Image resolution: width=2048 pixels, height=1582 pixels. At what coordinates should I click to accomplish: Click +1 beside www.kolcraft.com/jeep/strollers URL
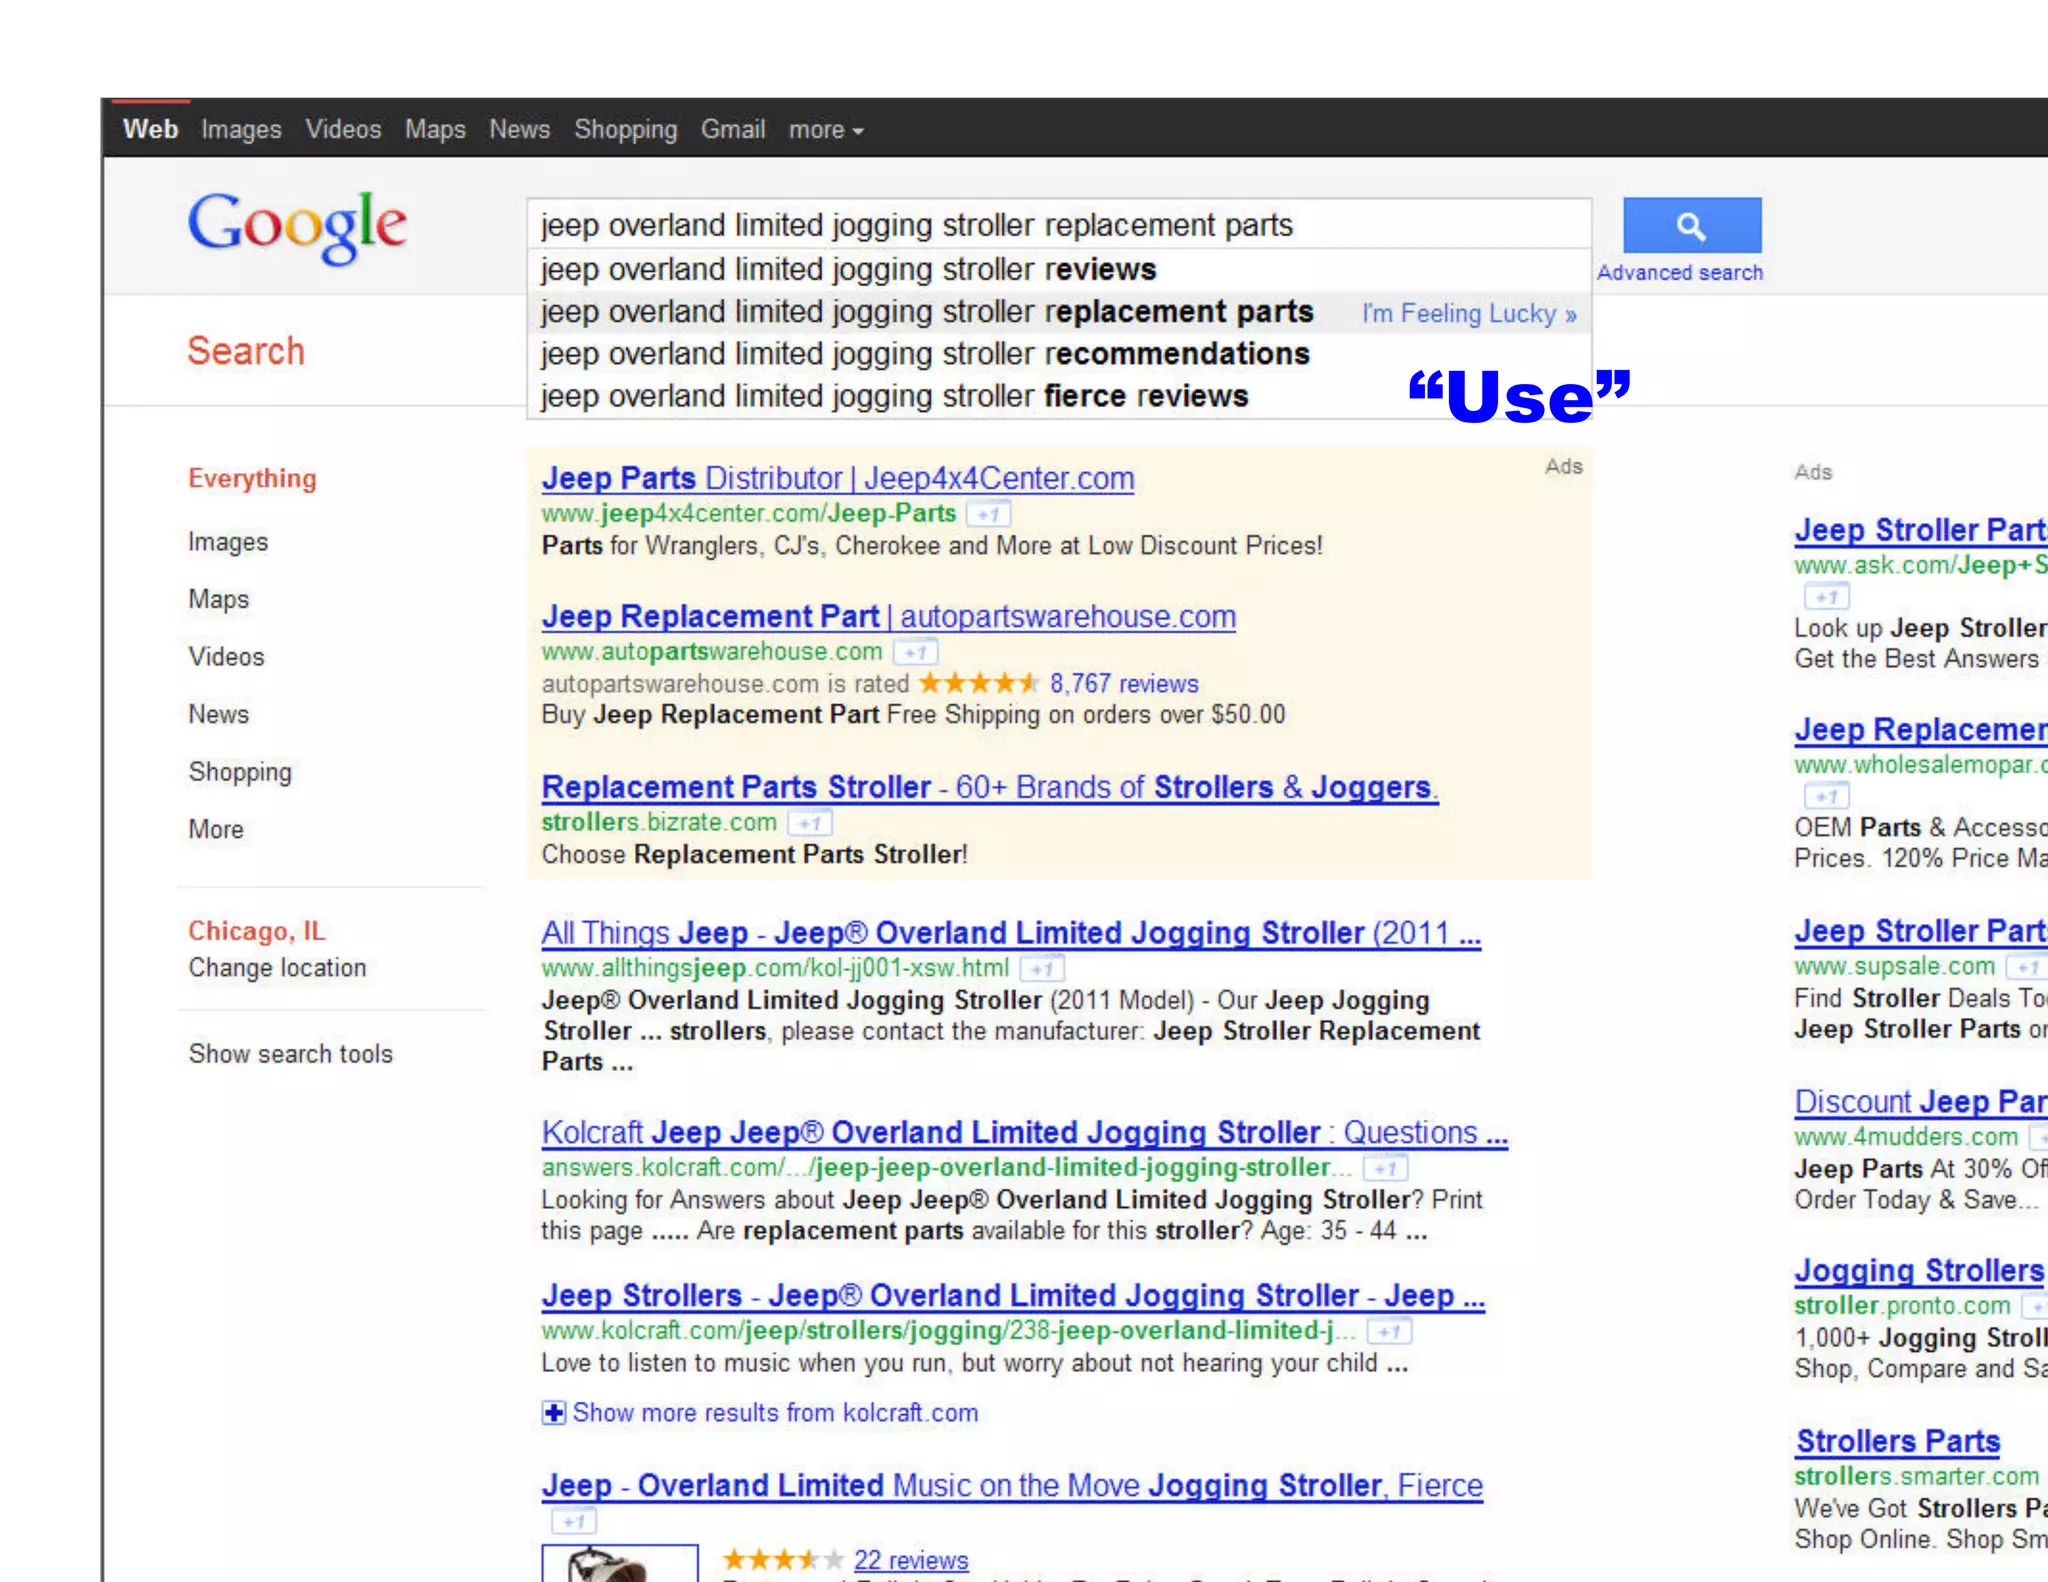click(x=1390, y=1331)
